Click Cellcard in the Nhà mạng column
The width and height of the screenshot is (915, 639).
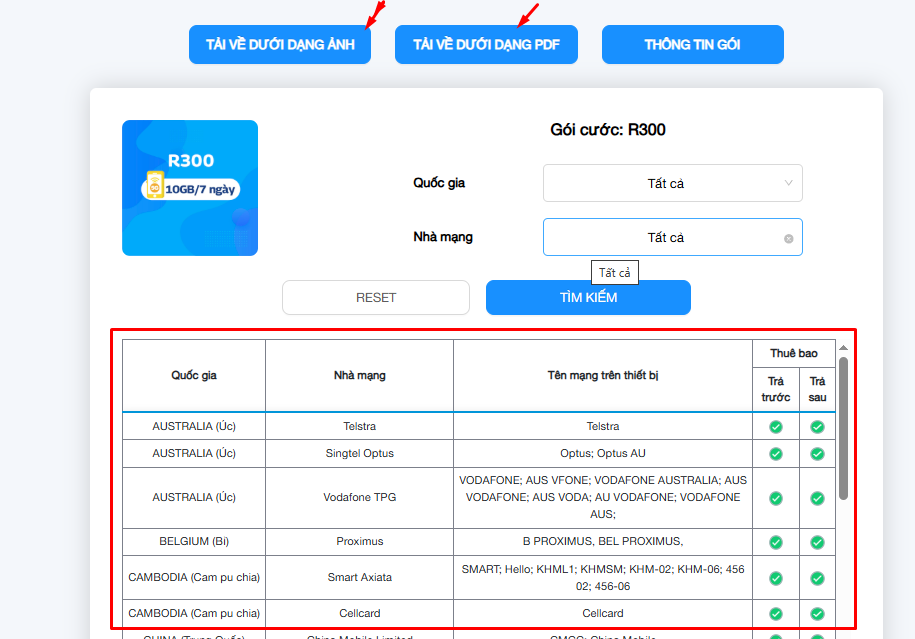click(359, 613)
